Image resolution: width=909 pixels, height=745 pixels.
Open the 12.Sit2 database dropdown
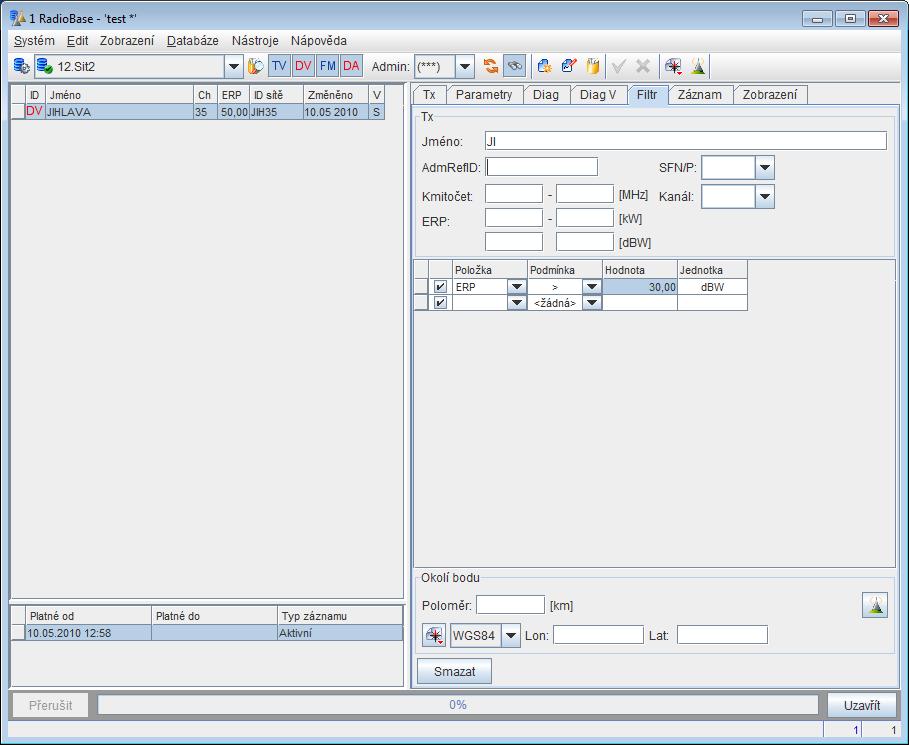coord(233,67)
